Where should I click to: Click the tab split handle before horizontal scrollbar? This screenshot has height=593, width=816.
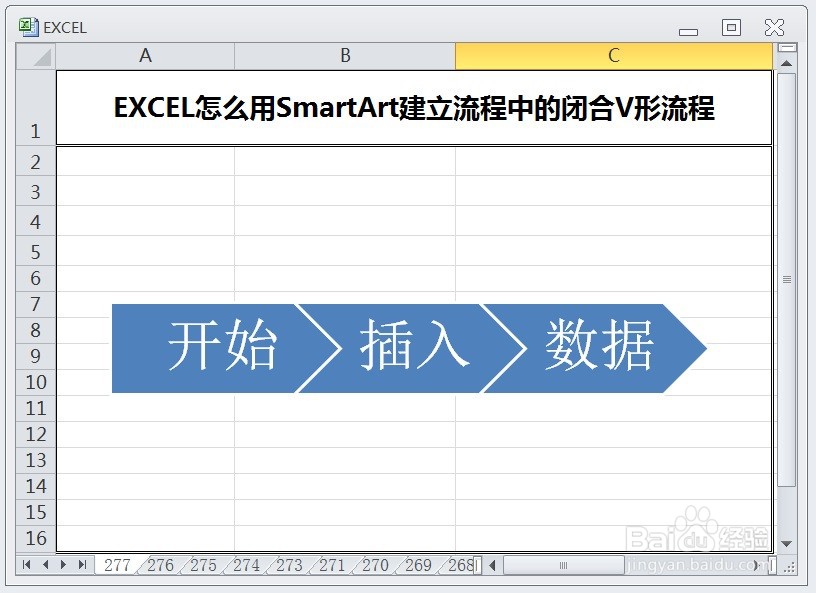click(x=479, y=565)
